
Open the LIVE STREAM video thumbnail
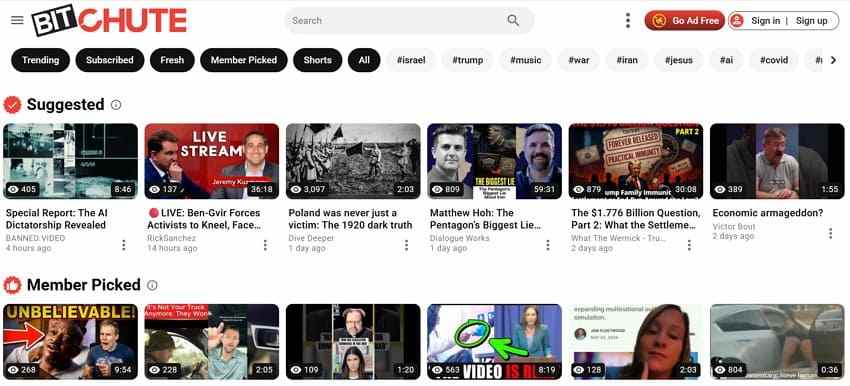pos(212,161)
